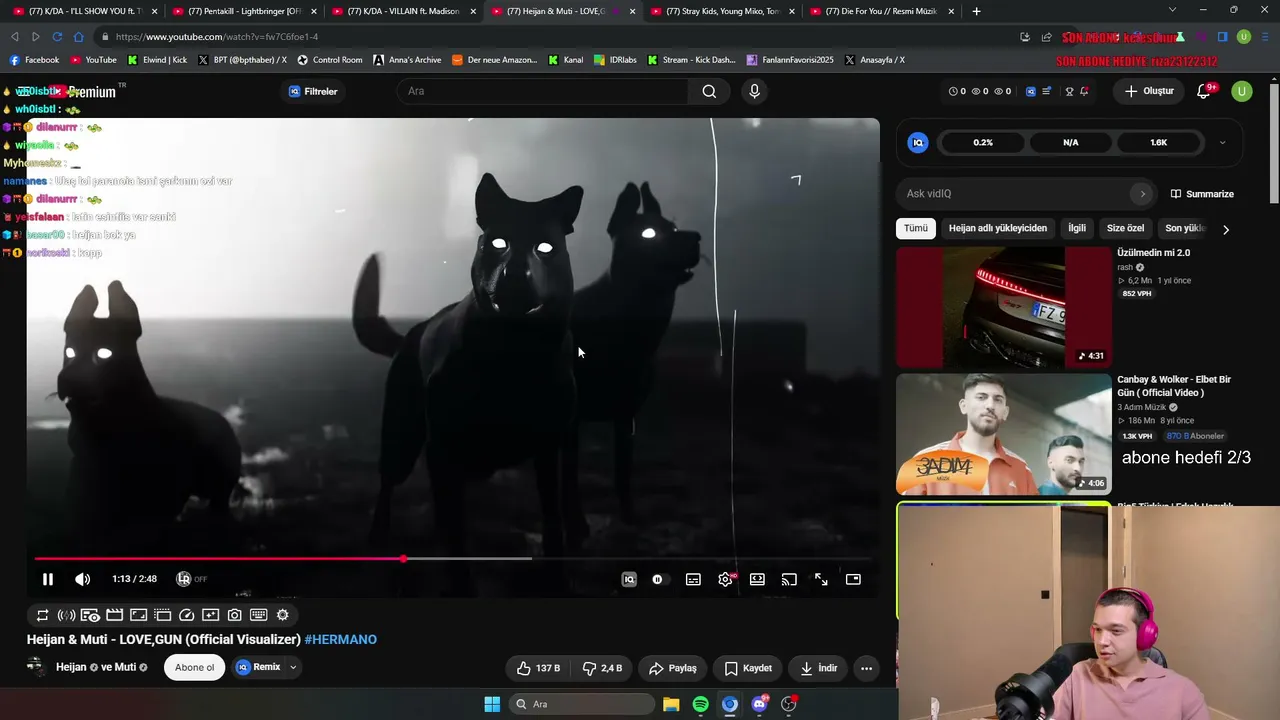1280x720 pixels.
Task: Seek on the video progress bar
Action: (453, 559)
